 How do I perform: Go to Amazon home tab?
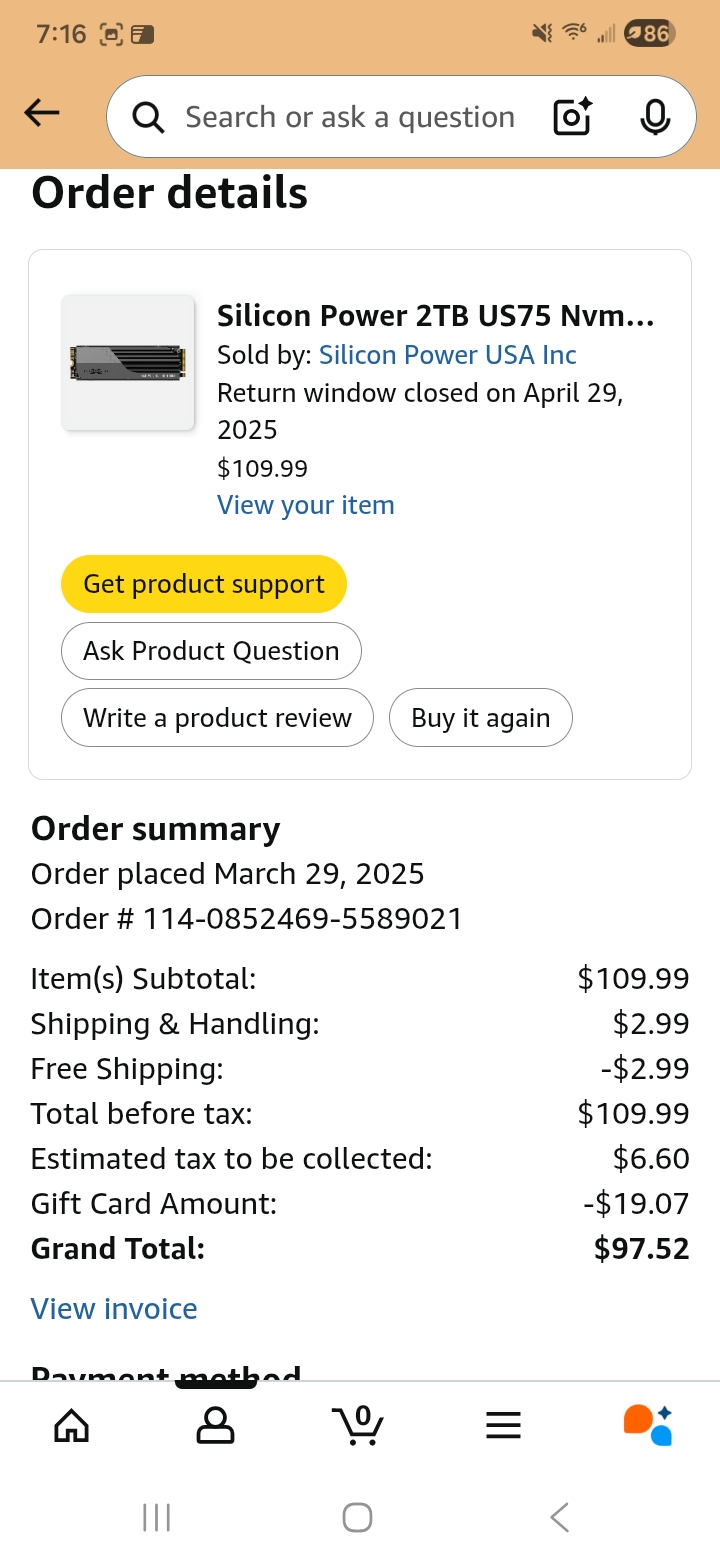pyautogui.click(x=71, y=1425)
